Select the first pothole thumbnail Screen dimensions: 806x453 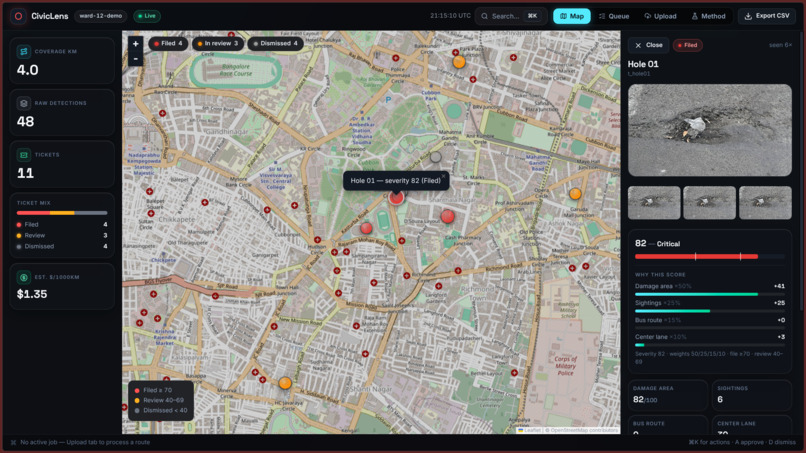coord(654,203)
